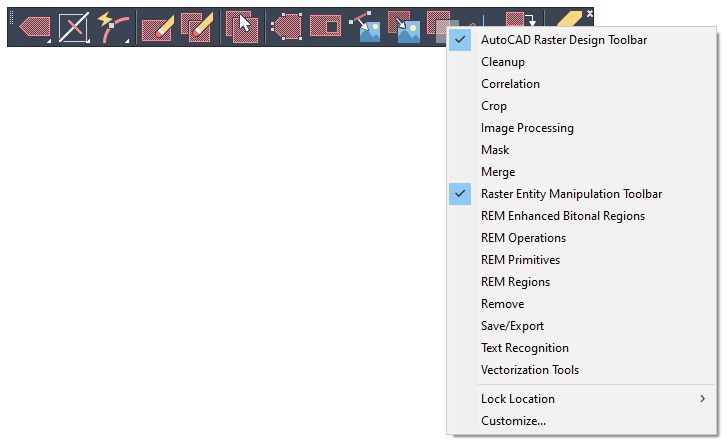Click the crossed-out box flyout icon
The width and height of the screenshot is (727, 445).
(x=74, y=27)
